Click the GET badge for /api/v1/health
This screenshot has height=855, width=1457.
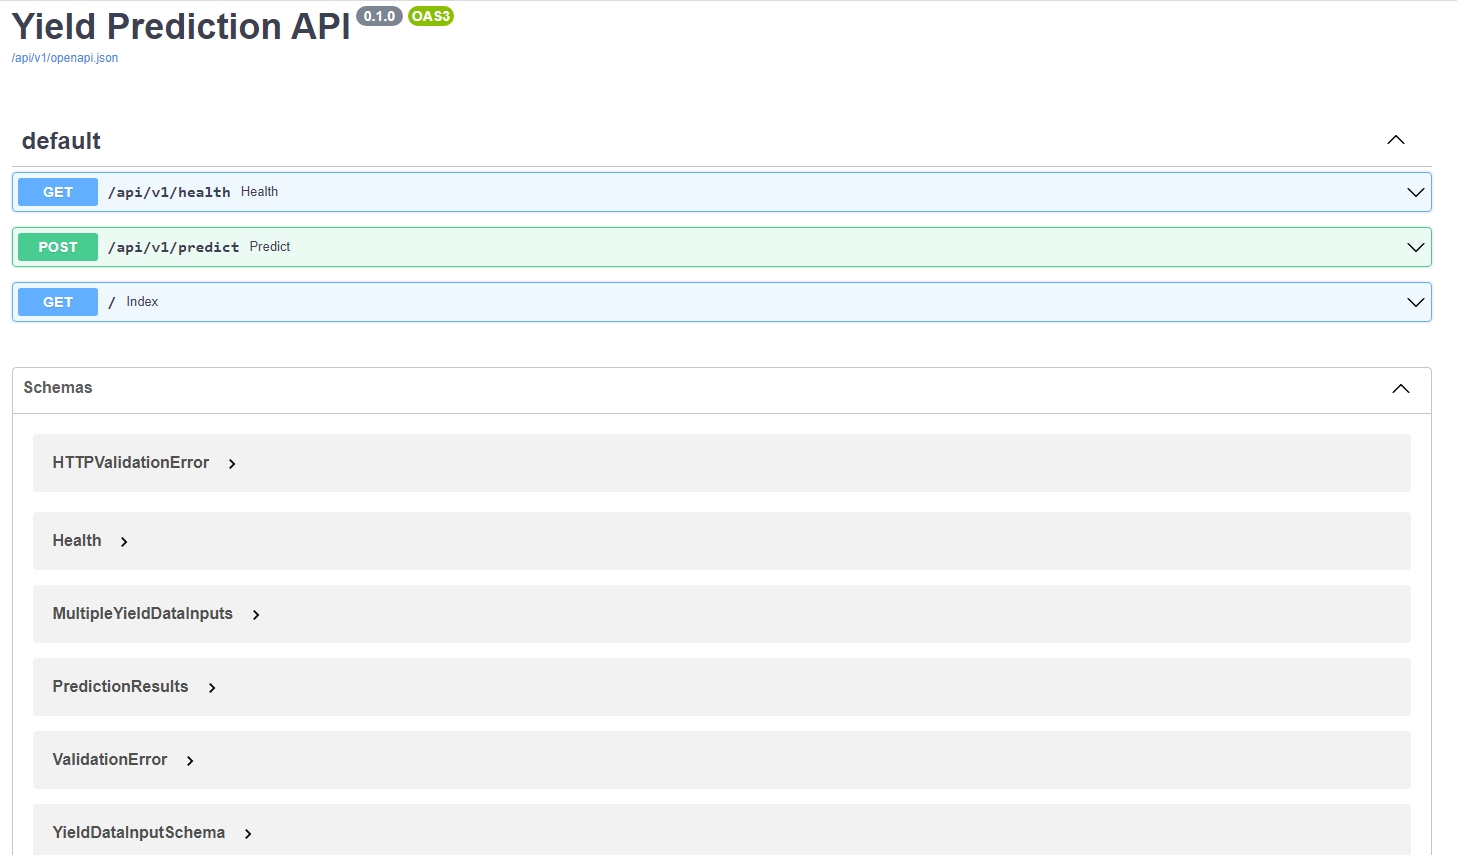58,192
